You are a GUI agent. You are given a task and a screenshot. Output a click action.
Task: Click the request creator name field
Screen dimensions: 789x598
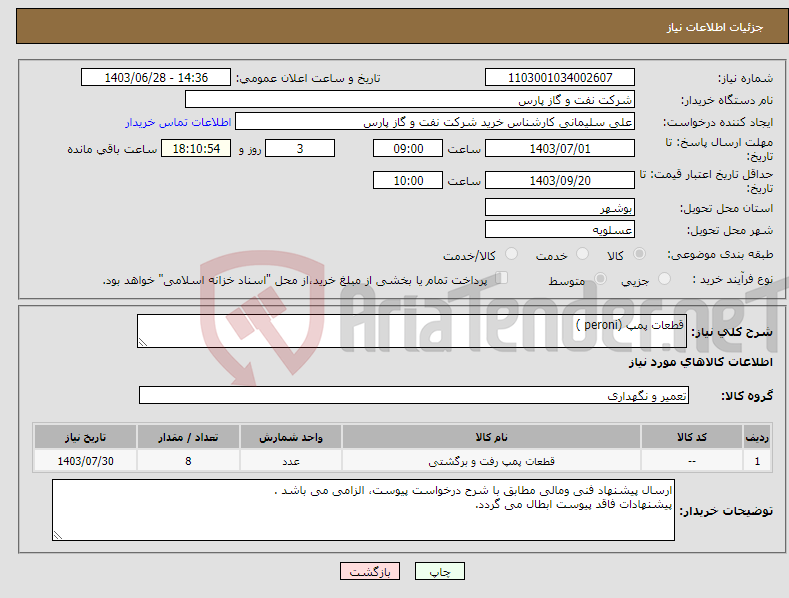[435, 121]
